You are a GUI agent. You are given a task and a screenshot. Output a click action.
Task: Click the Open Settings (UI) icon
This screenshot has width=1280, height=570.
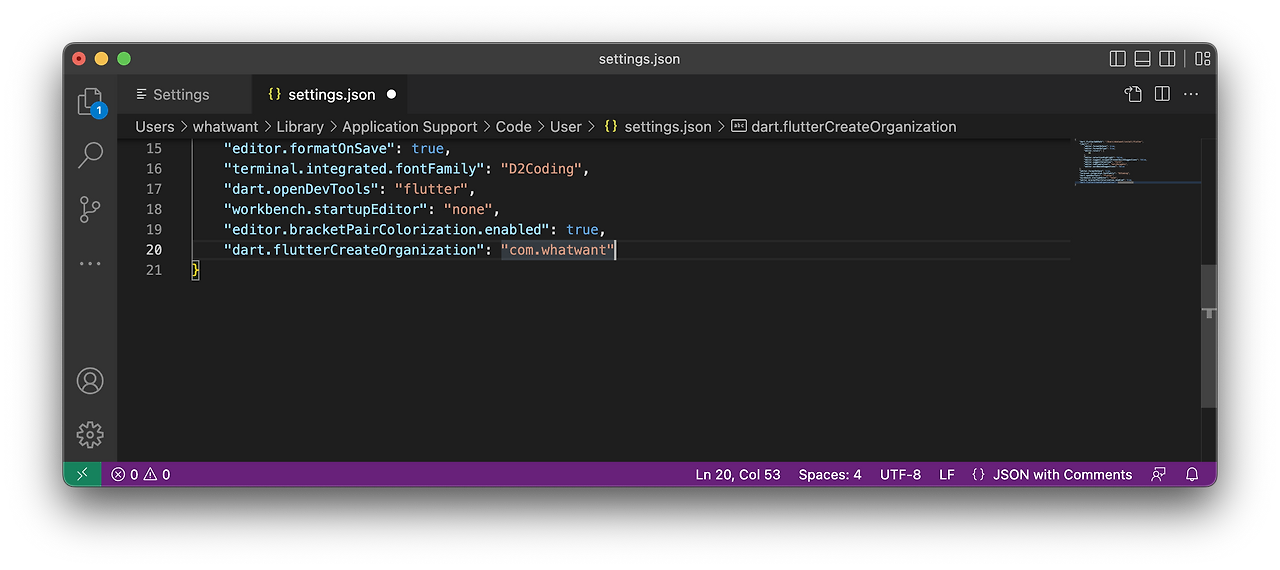(x=1133, y=94)
